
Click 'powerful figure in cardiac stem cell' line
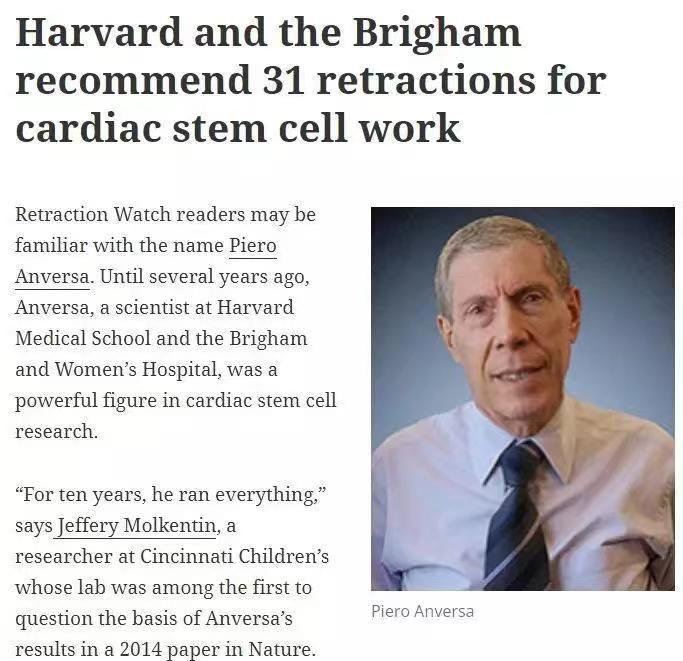click(175, 400)
